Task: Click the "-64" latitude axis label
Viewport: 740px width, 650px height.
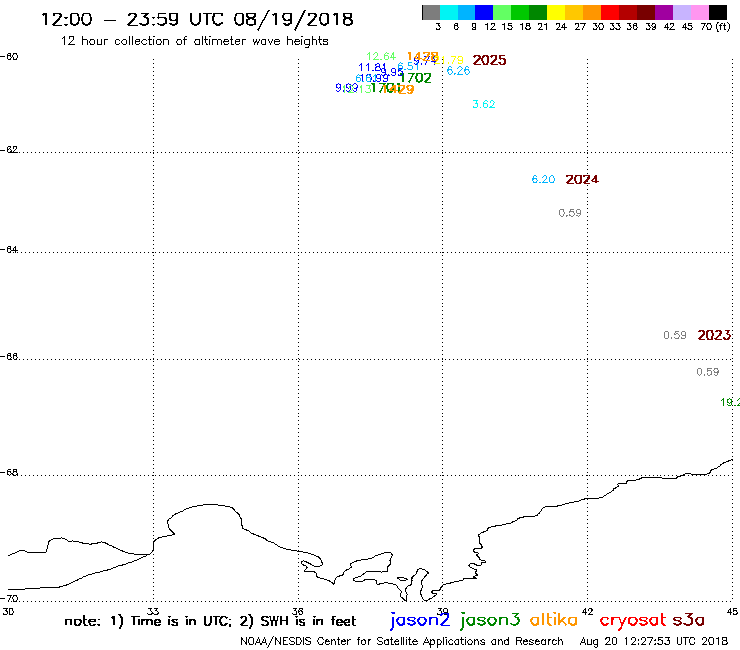Action: pos(10,249)
